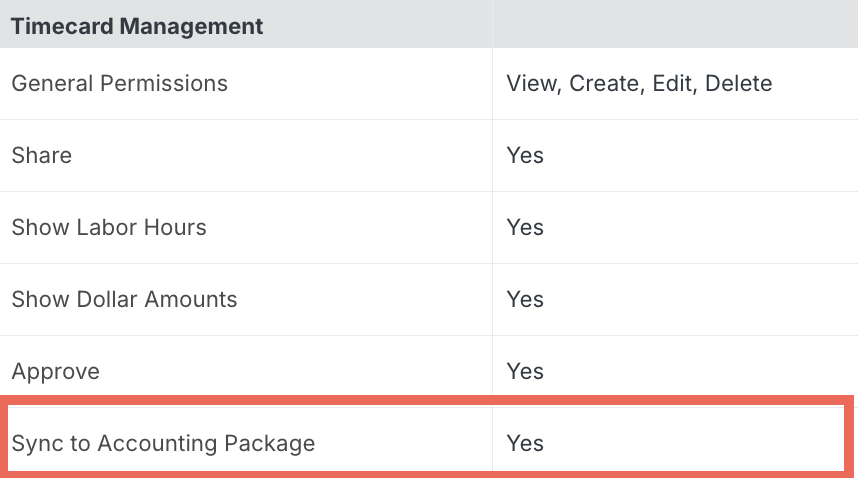858x478 pixels.
Task: Select Yes beside Show Labor Hours
Action: 525,228
